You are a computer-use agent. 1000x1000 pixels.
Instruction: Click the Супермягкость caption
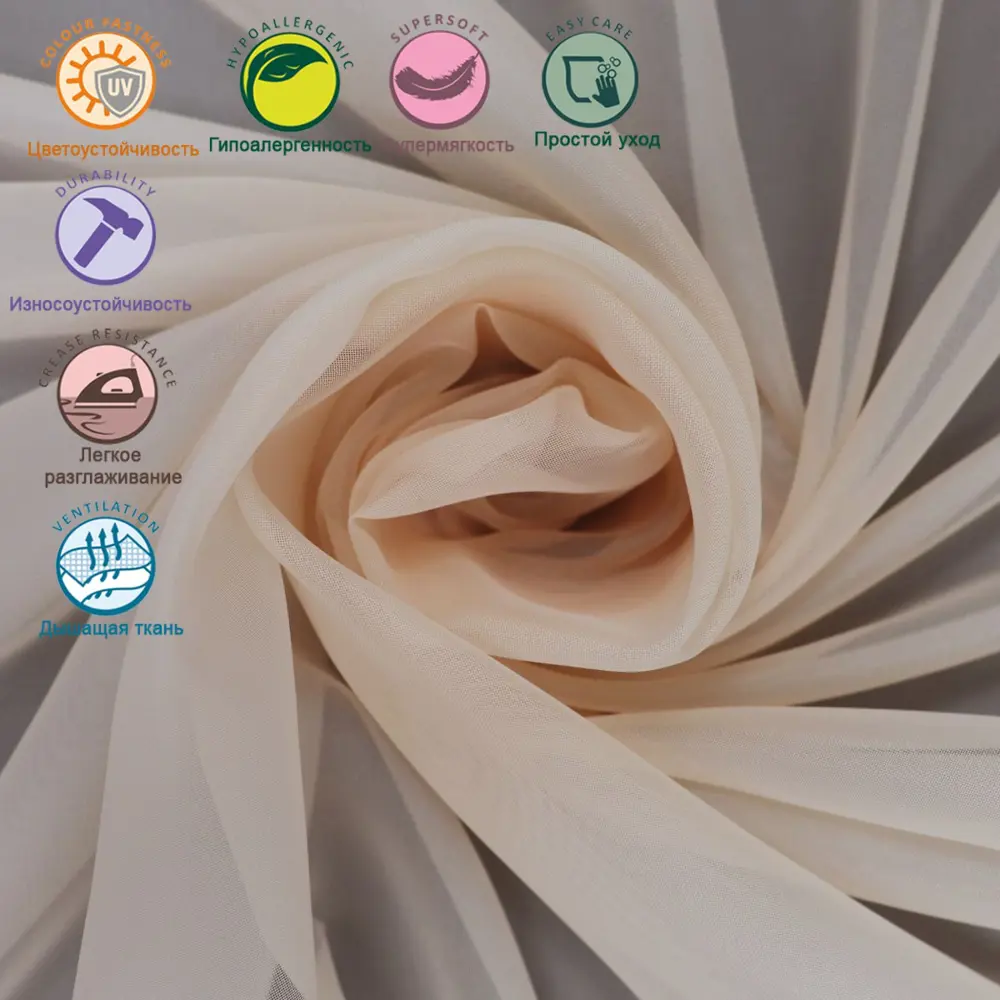pos(448,146)
